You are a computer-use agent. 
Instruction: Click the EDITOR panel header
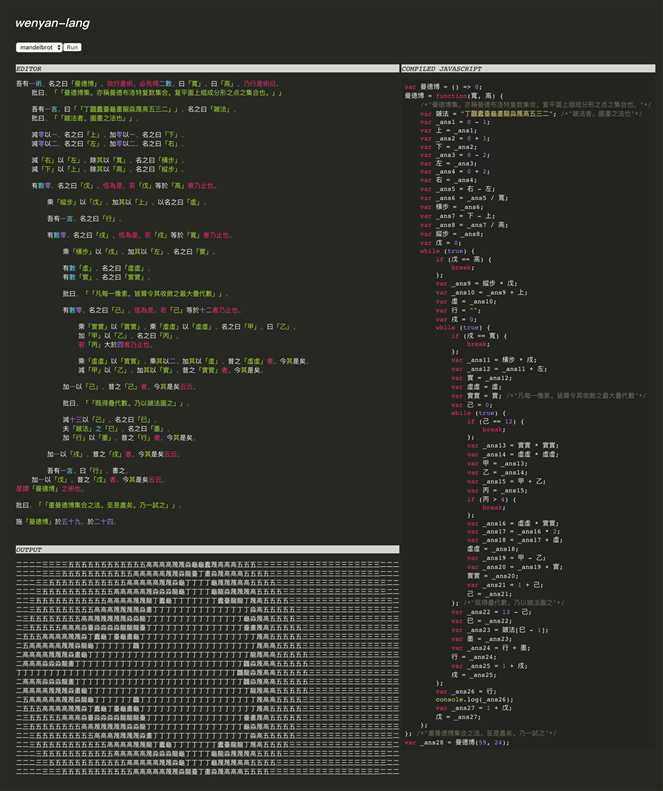[x=207, y=68]
